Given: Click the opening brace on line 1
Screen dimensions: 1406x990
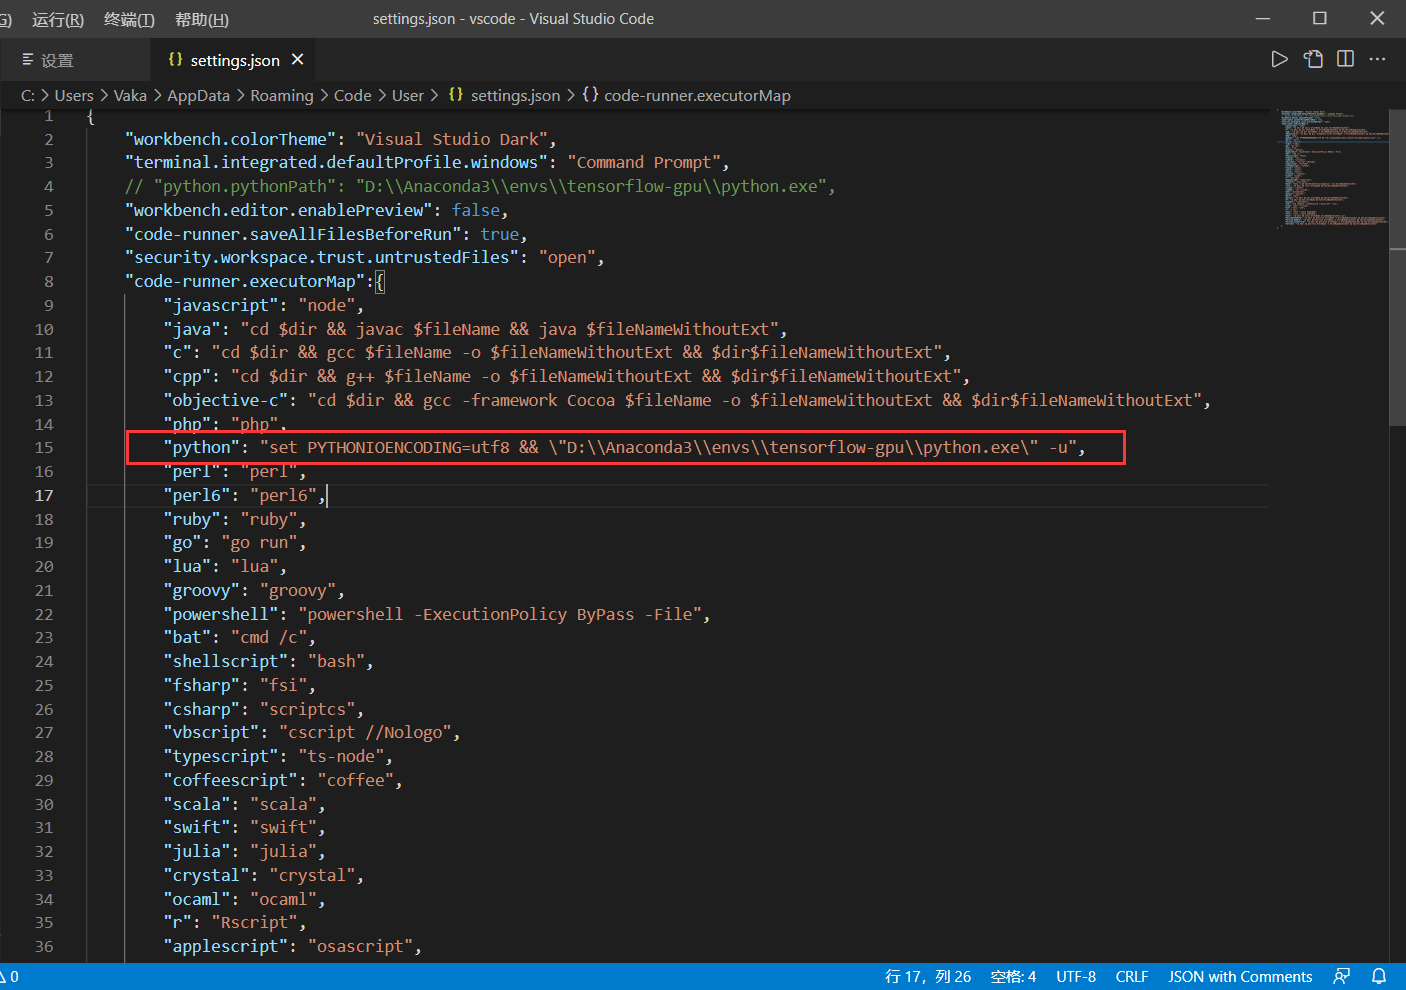Looking at the screenshot, I should click(x=91, y=116).
